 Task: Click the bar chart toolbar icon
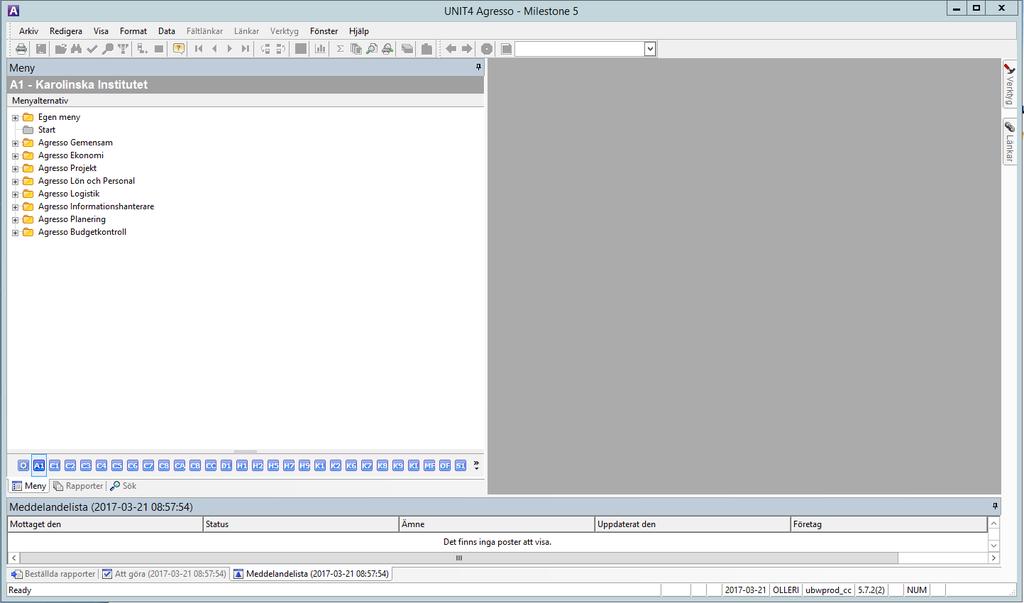320,49
